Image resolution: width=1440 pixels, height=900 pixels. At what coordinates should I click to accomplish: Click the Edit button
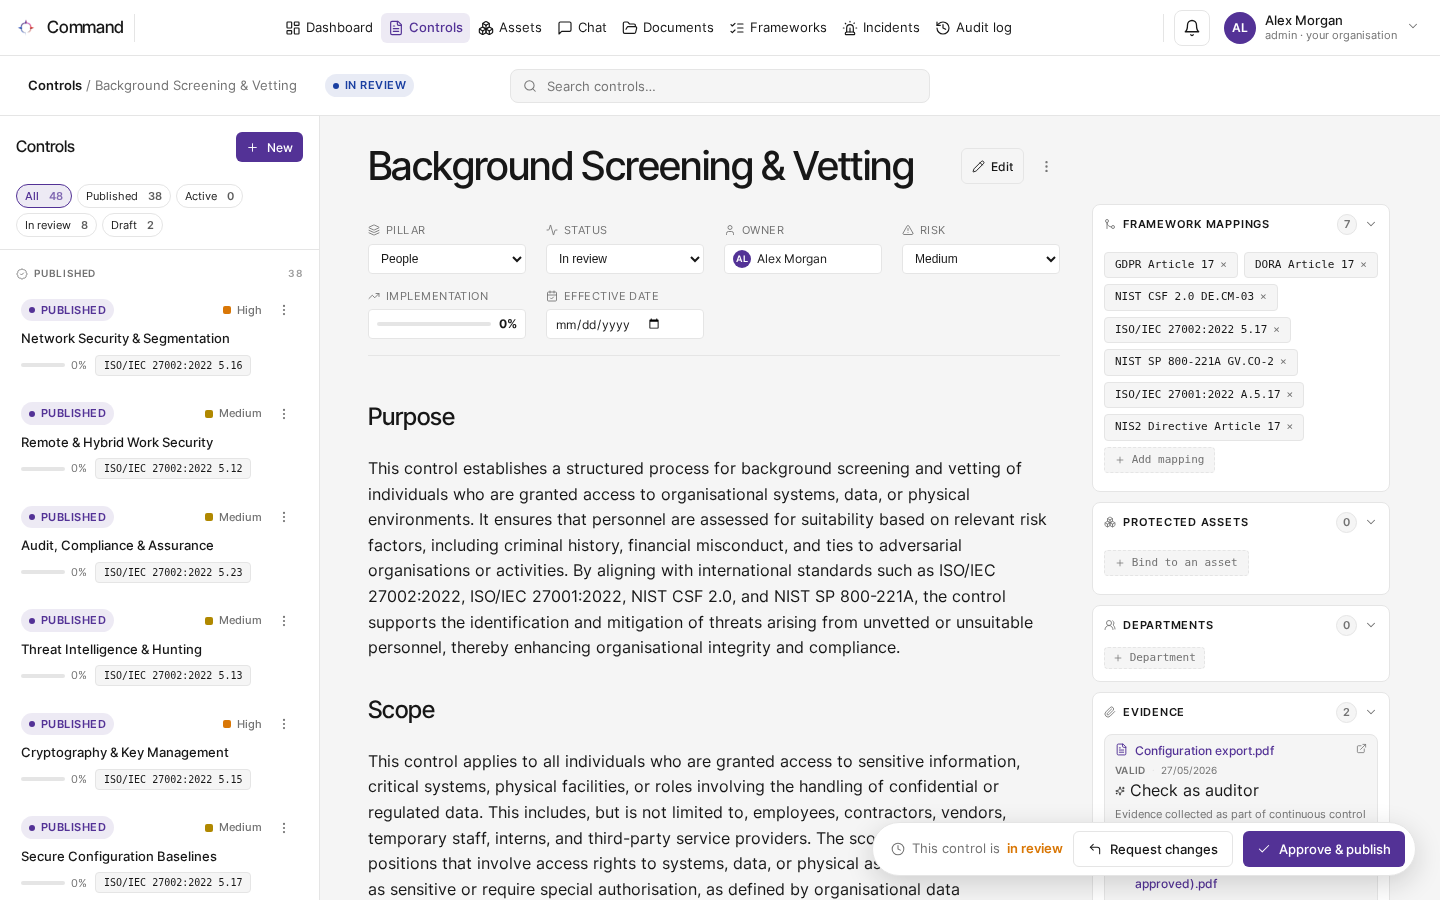[992, 166]
